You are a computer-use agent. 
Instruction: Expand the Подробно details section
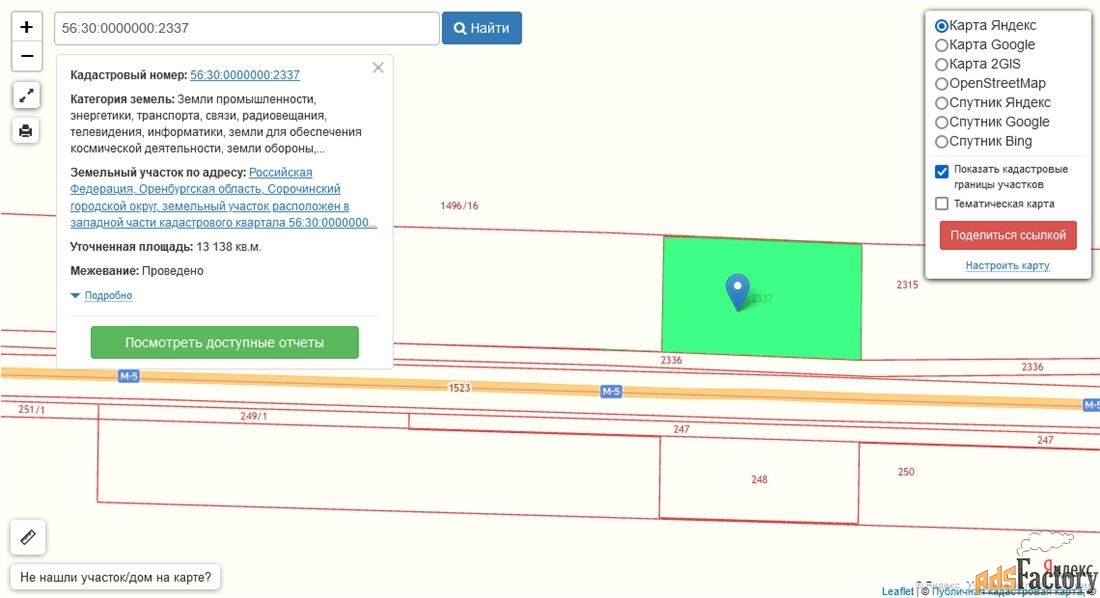[x=108, y=295]
